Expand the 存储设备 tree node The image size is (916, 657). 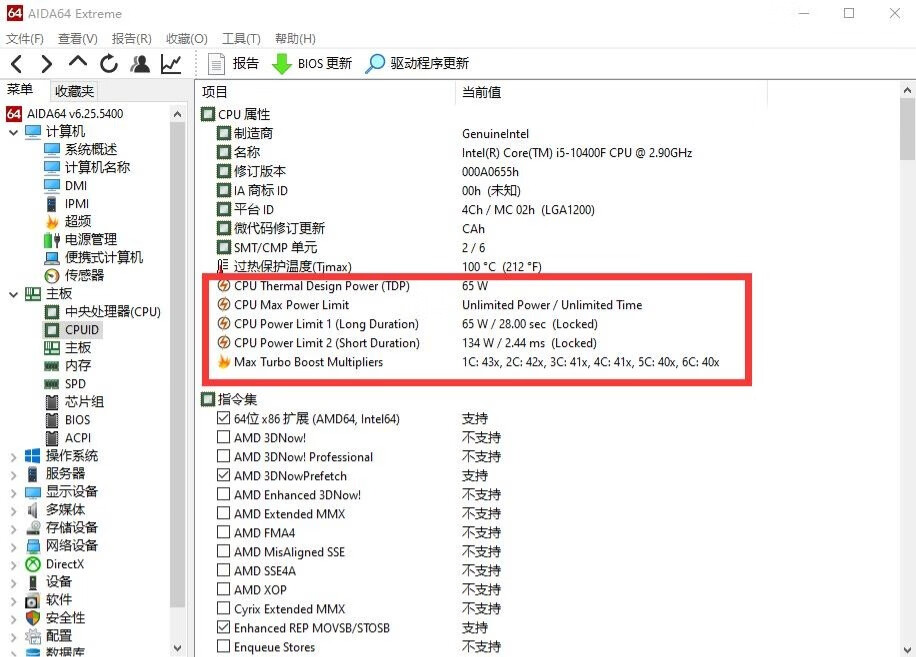coord(13,529)
